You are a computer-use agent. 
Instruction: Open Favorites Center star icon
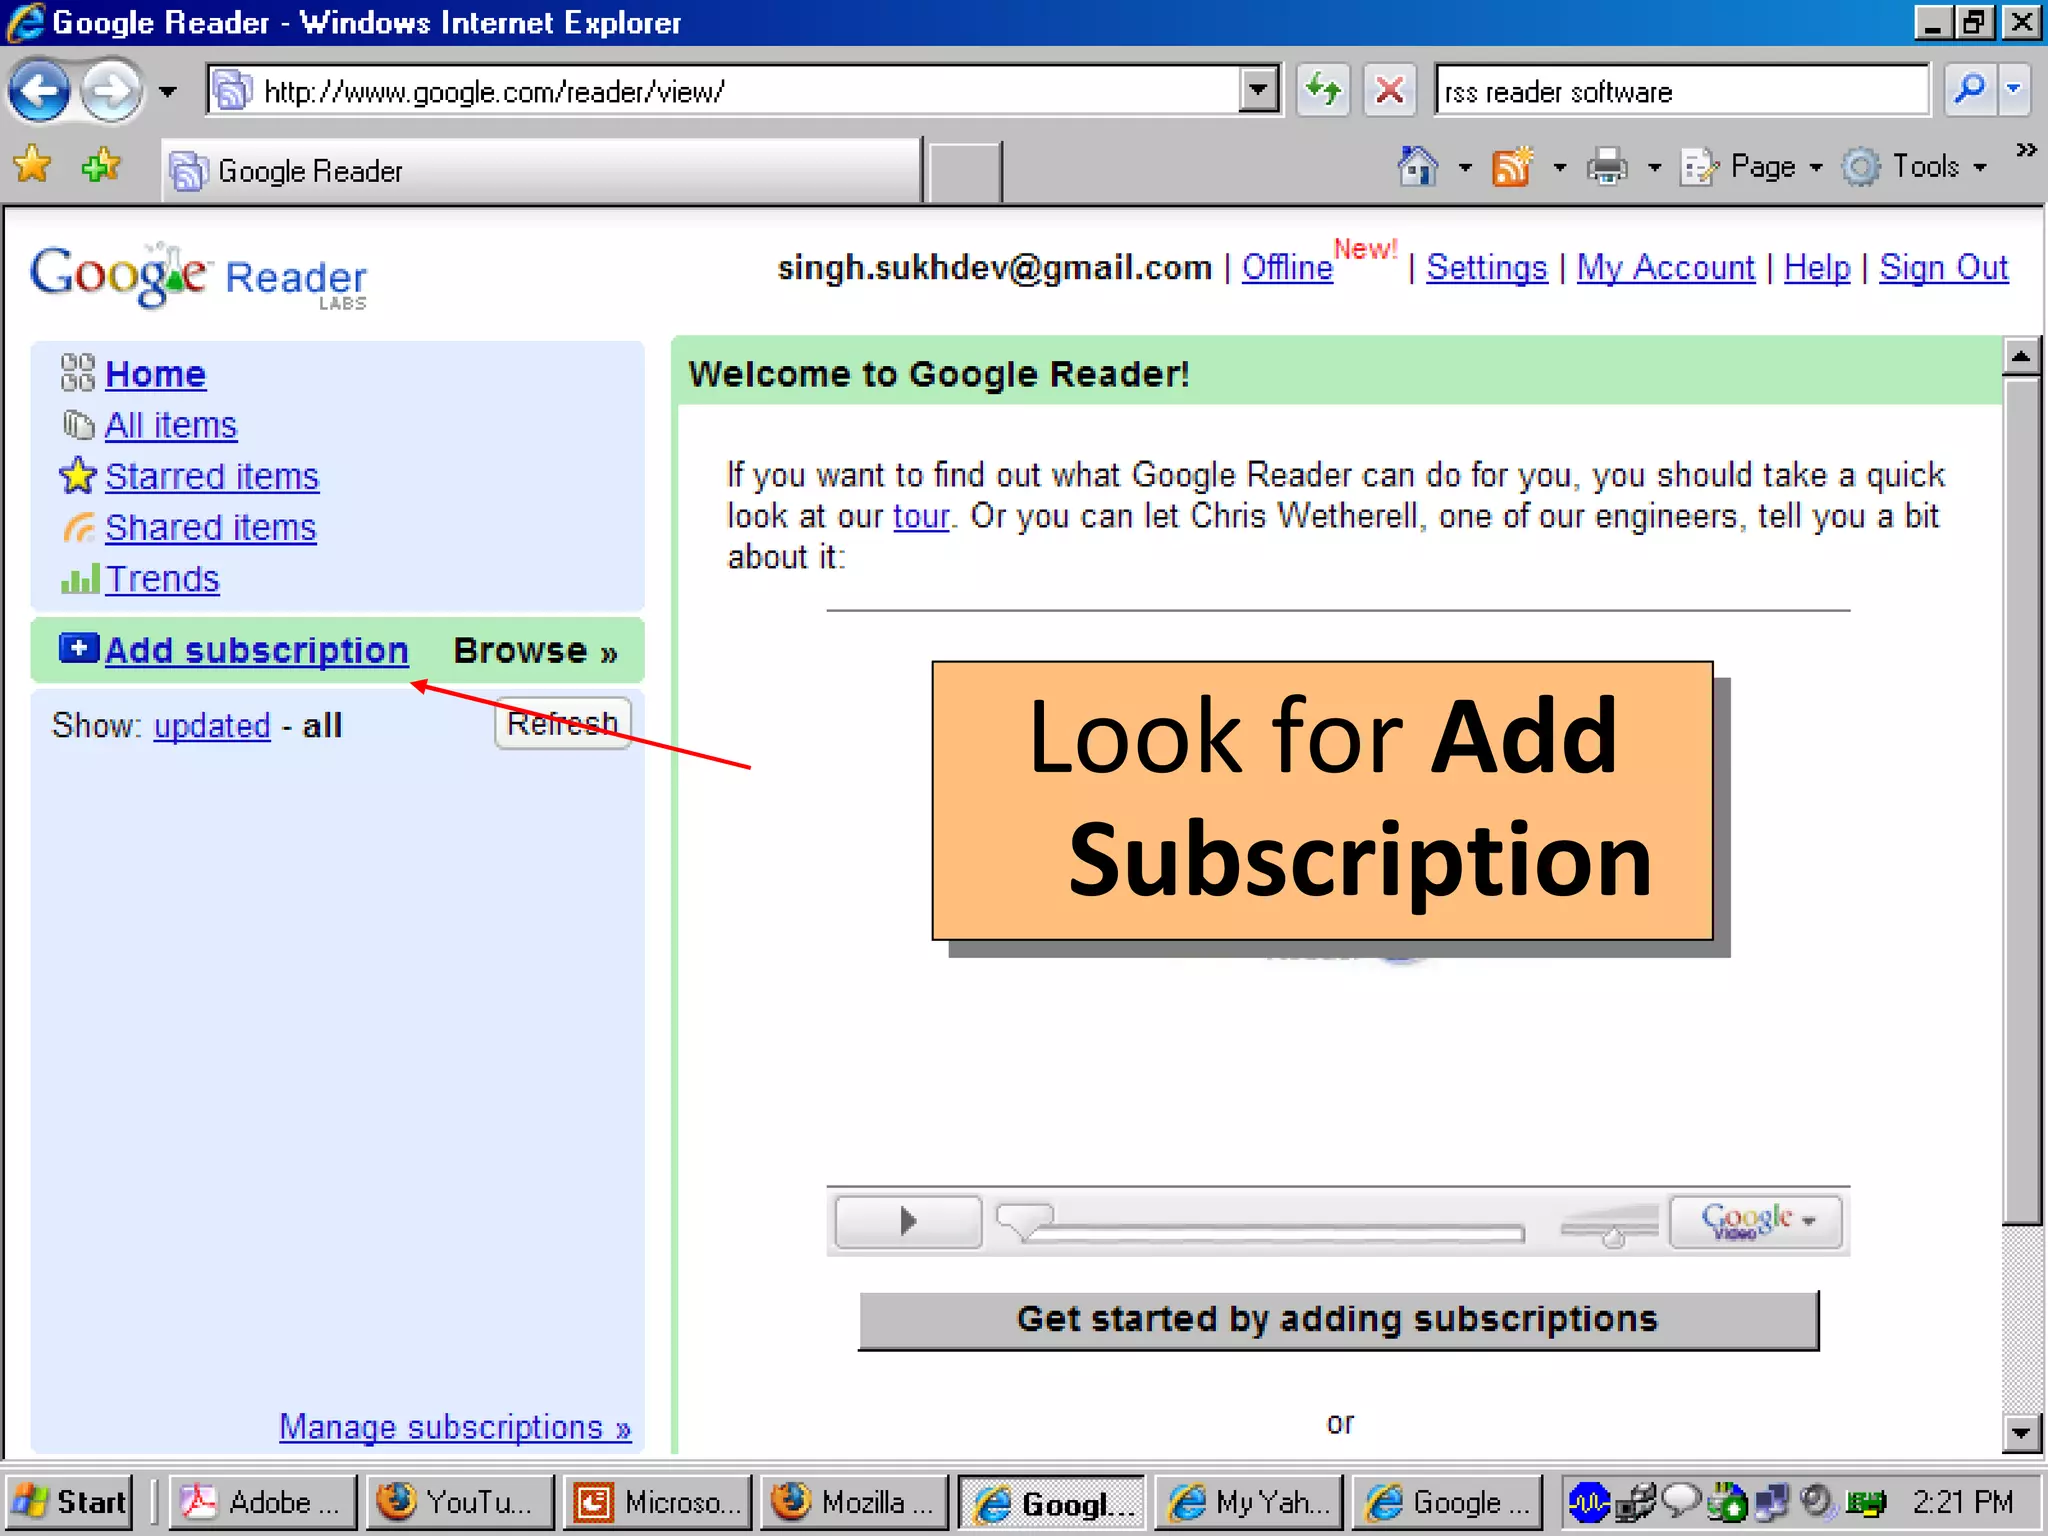point(33,165)
